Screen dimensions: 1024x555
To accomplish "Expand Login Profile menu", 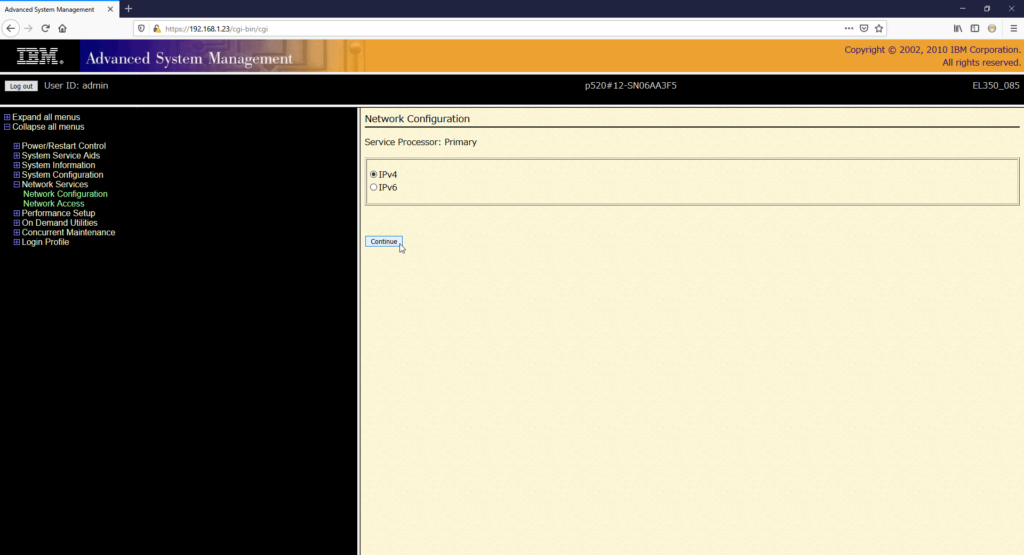I will click(17, 242).
